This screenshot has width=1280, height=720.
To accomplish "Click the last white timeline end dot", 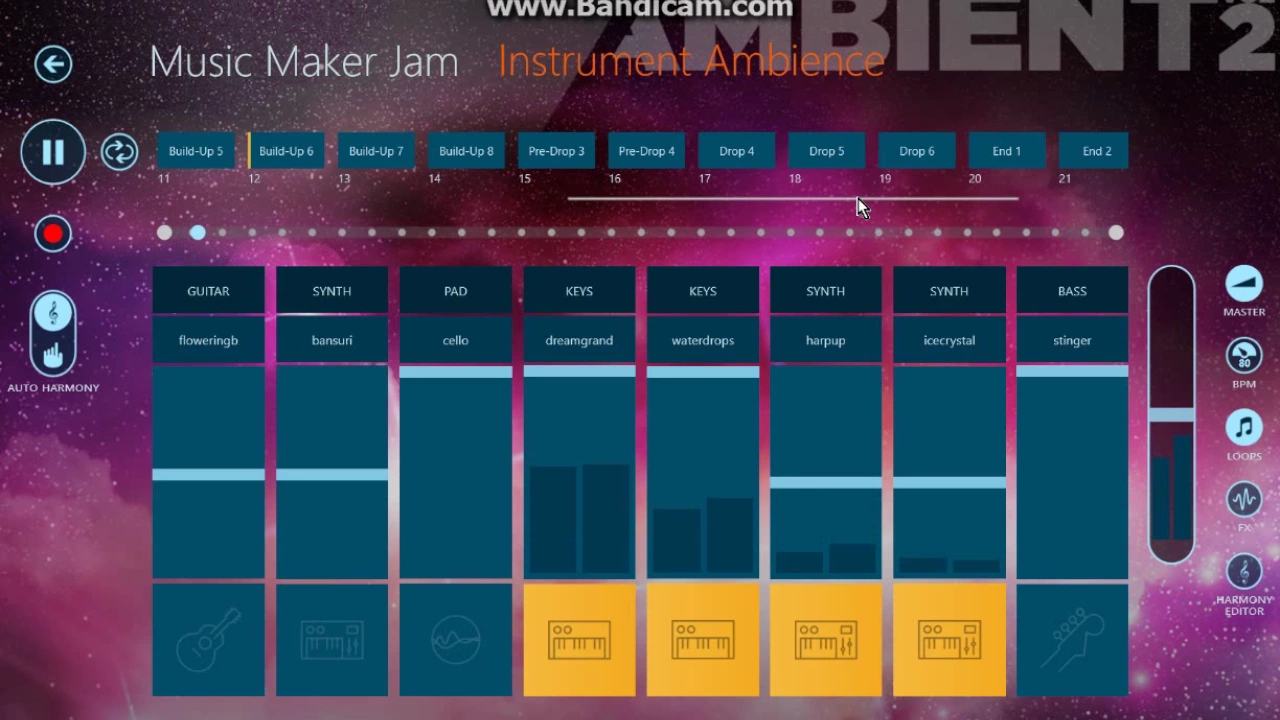I will pyautogui.click(x=1116, y=233).
